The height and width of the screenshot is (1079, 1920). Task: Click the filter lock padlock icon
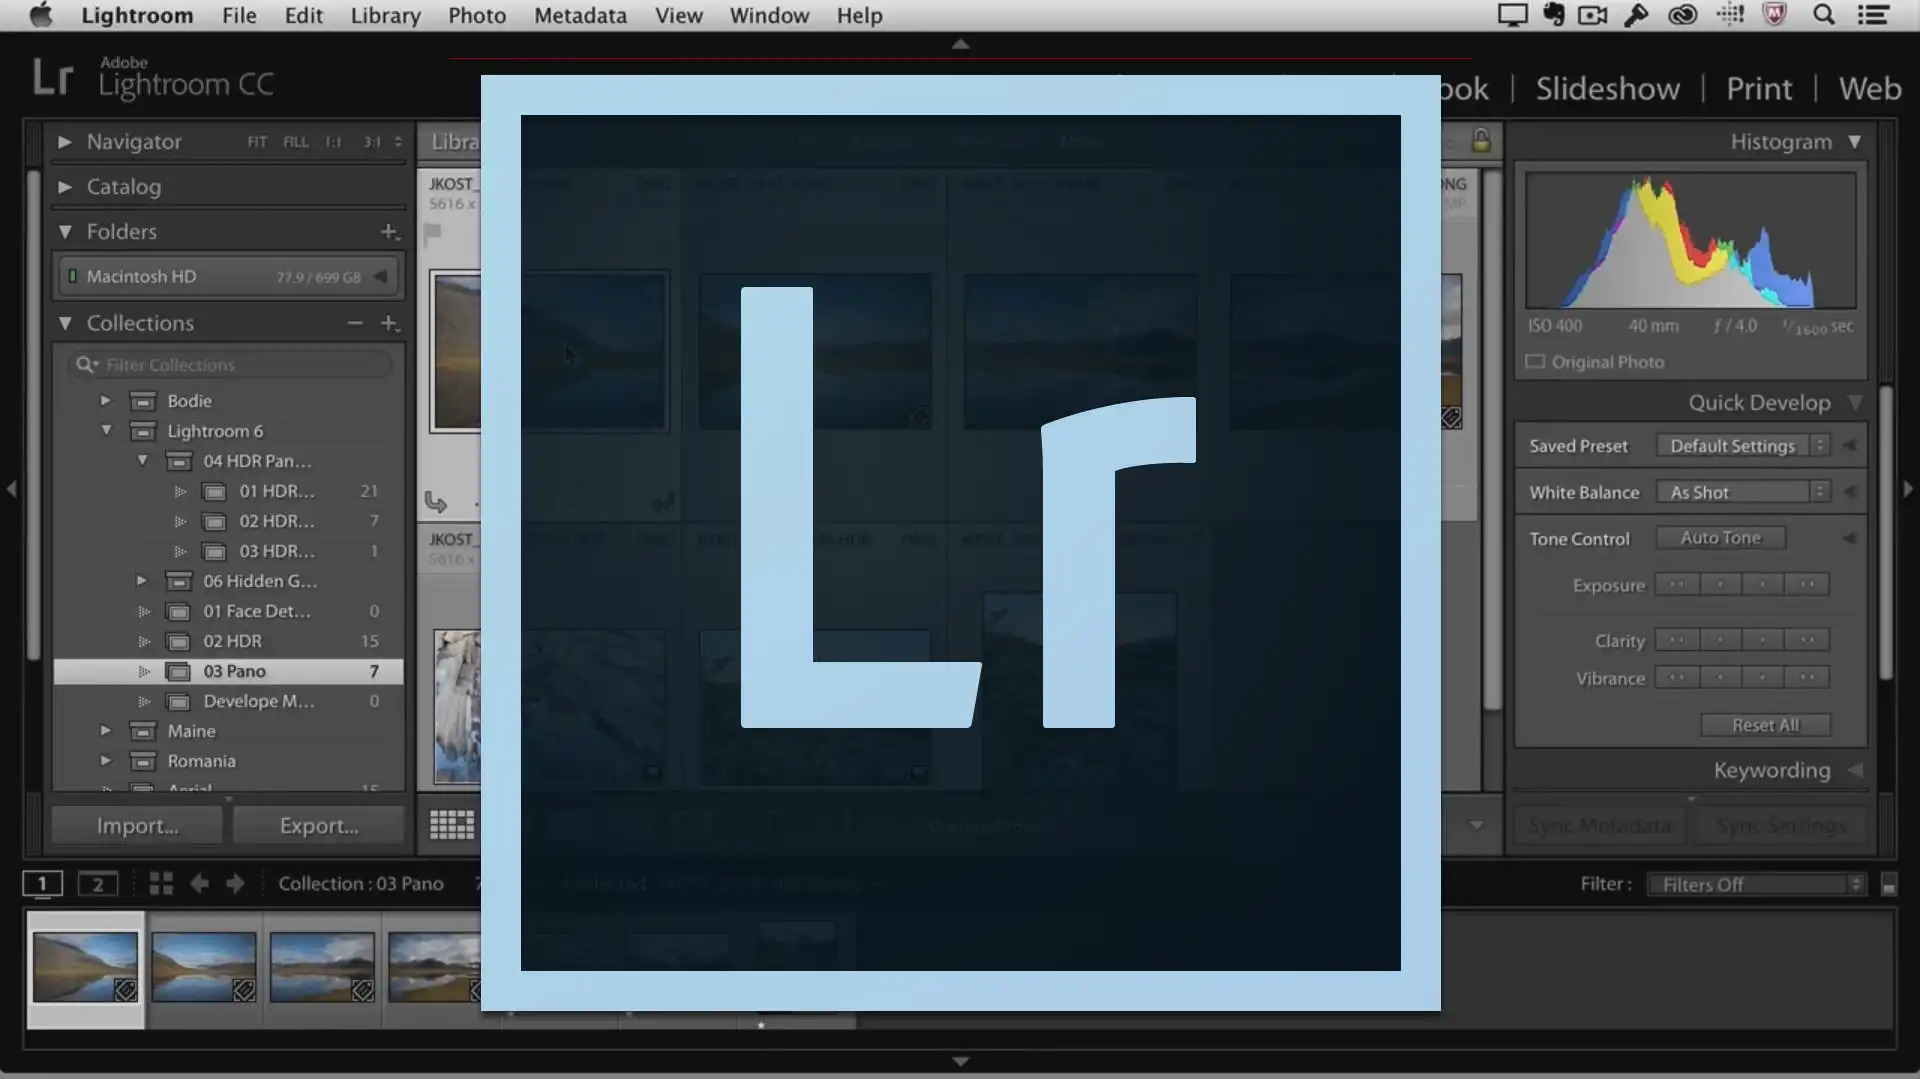[x=1480, y=141]
